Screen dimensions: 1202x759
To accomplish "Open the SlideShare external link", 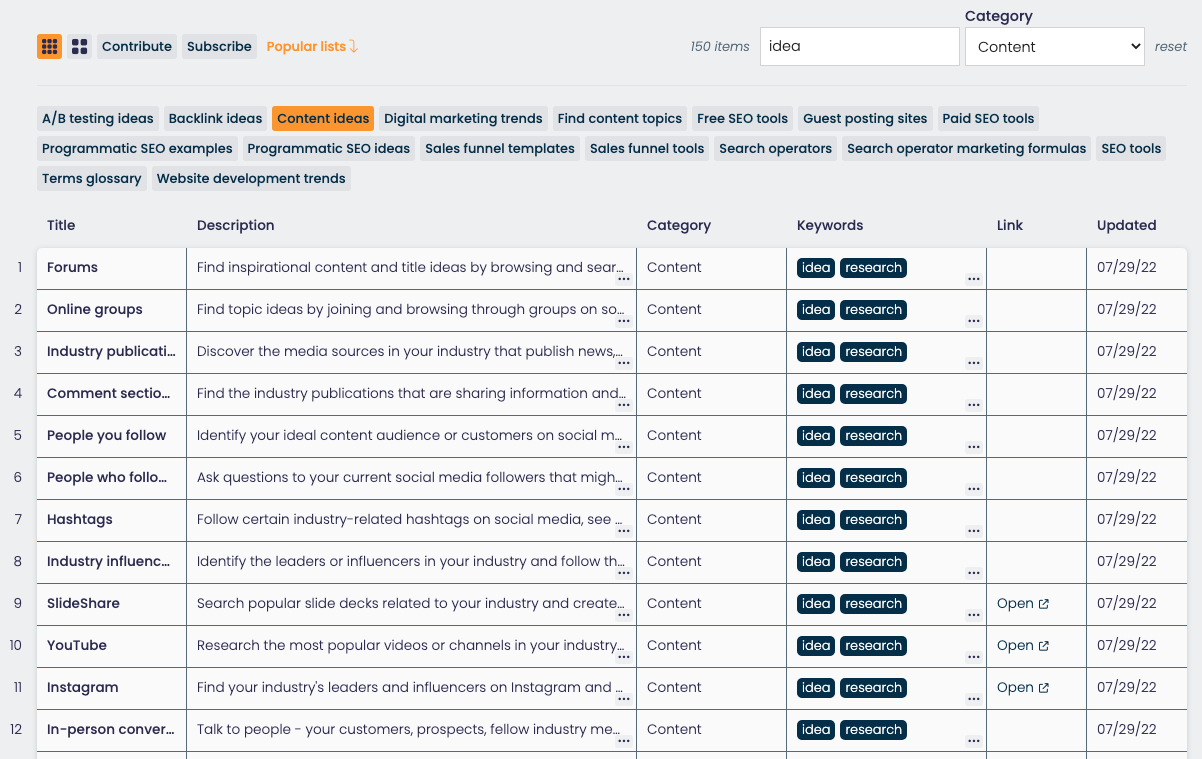I will [x=1023, y=603].
